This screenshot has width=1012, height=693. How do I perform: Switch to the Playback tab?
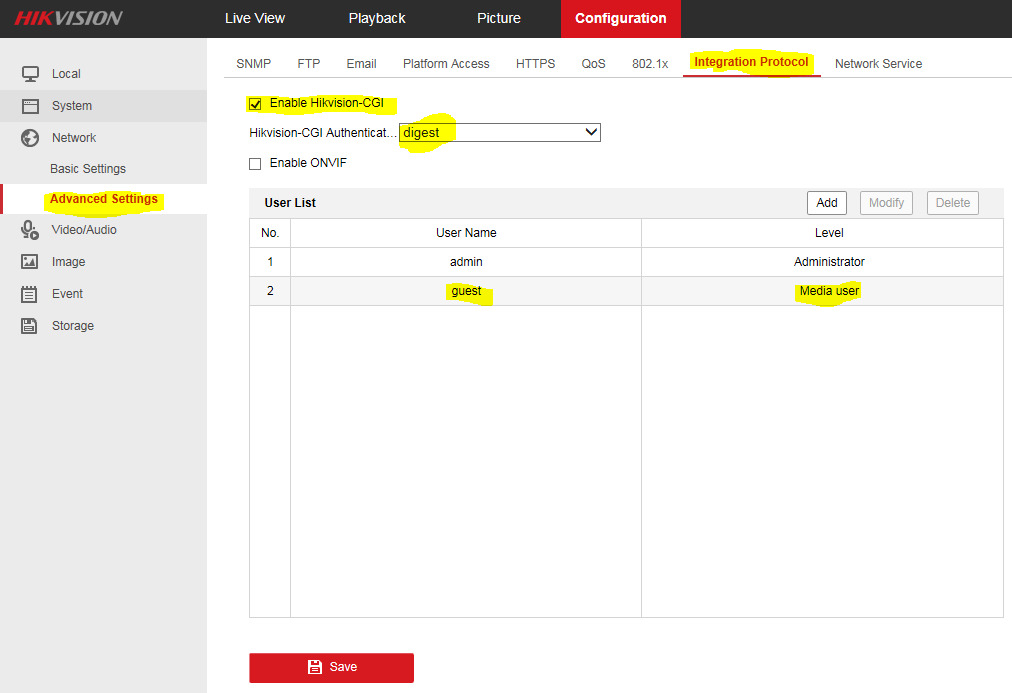click(x=377, y=18)
